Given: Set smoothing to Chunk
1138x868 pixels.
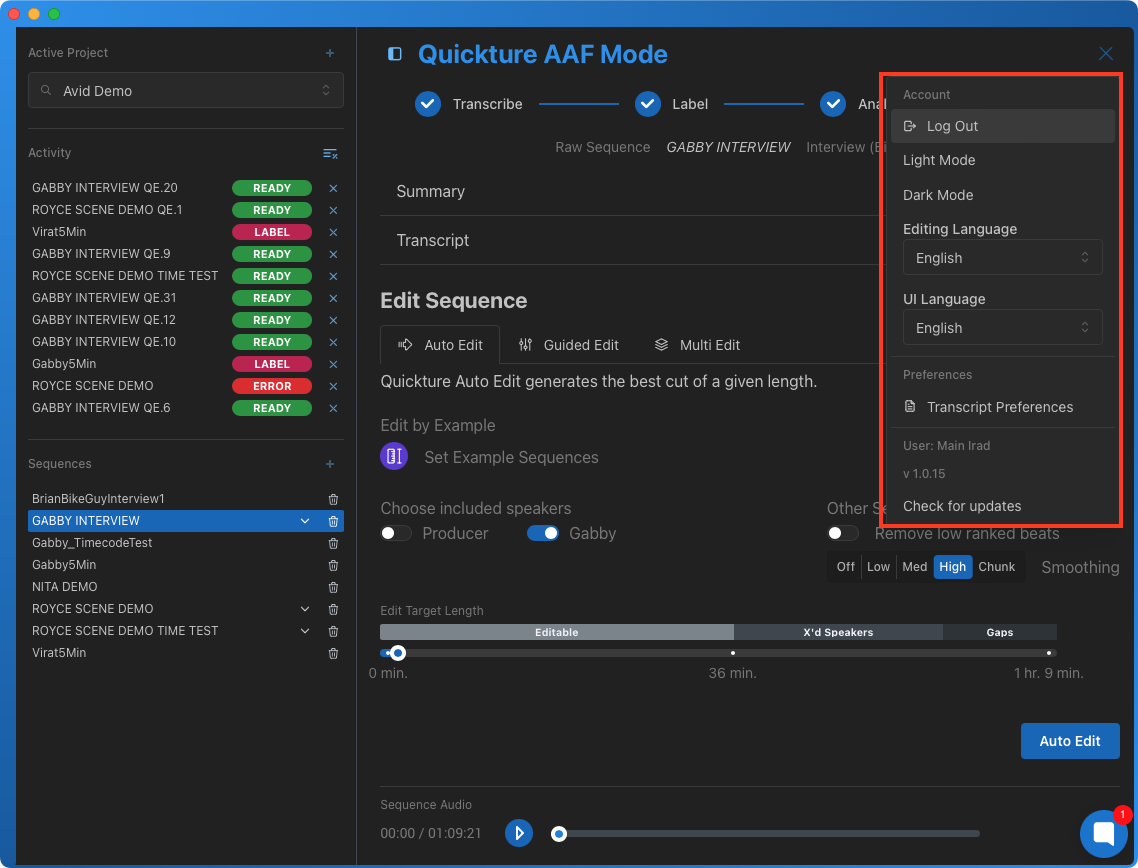Looking at the screenshot, I should (x=996, y=567).
